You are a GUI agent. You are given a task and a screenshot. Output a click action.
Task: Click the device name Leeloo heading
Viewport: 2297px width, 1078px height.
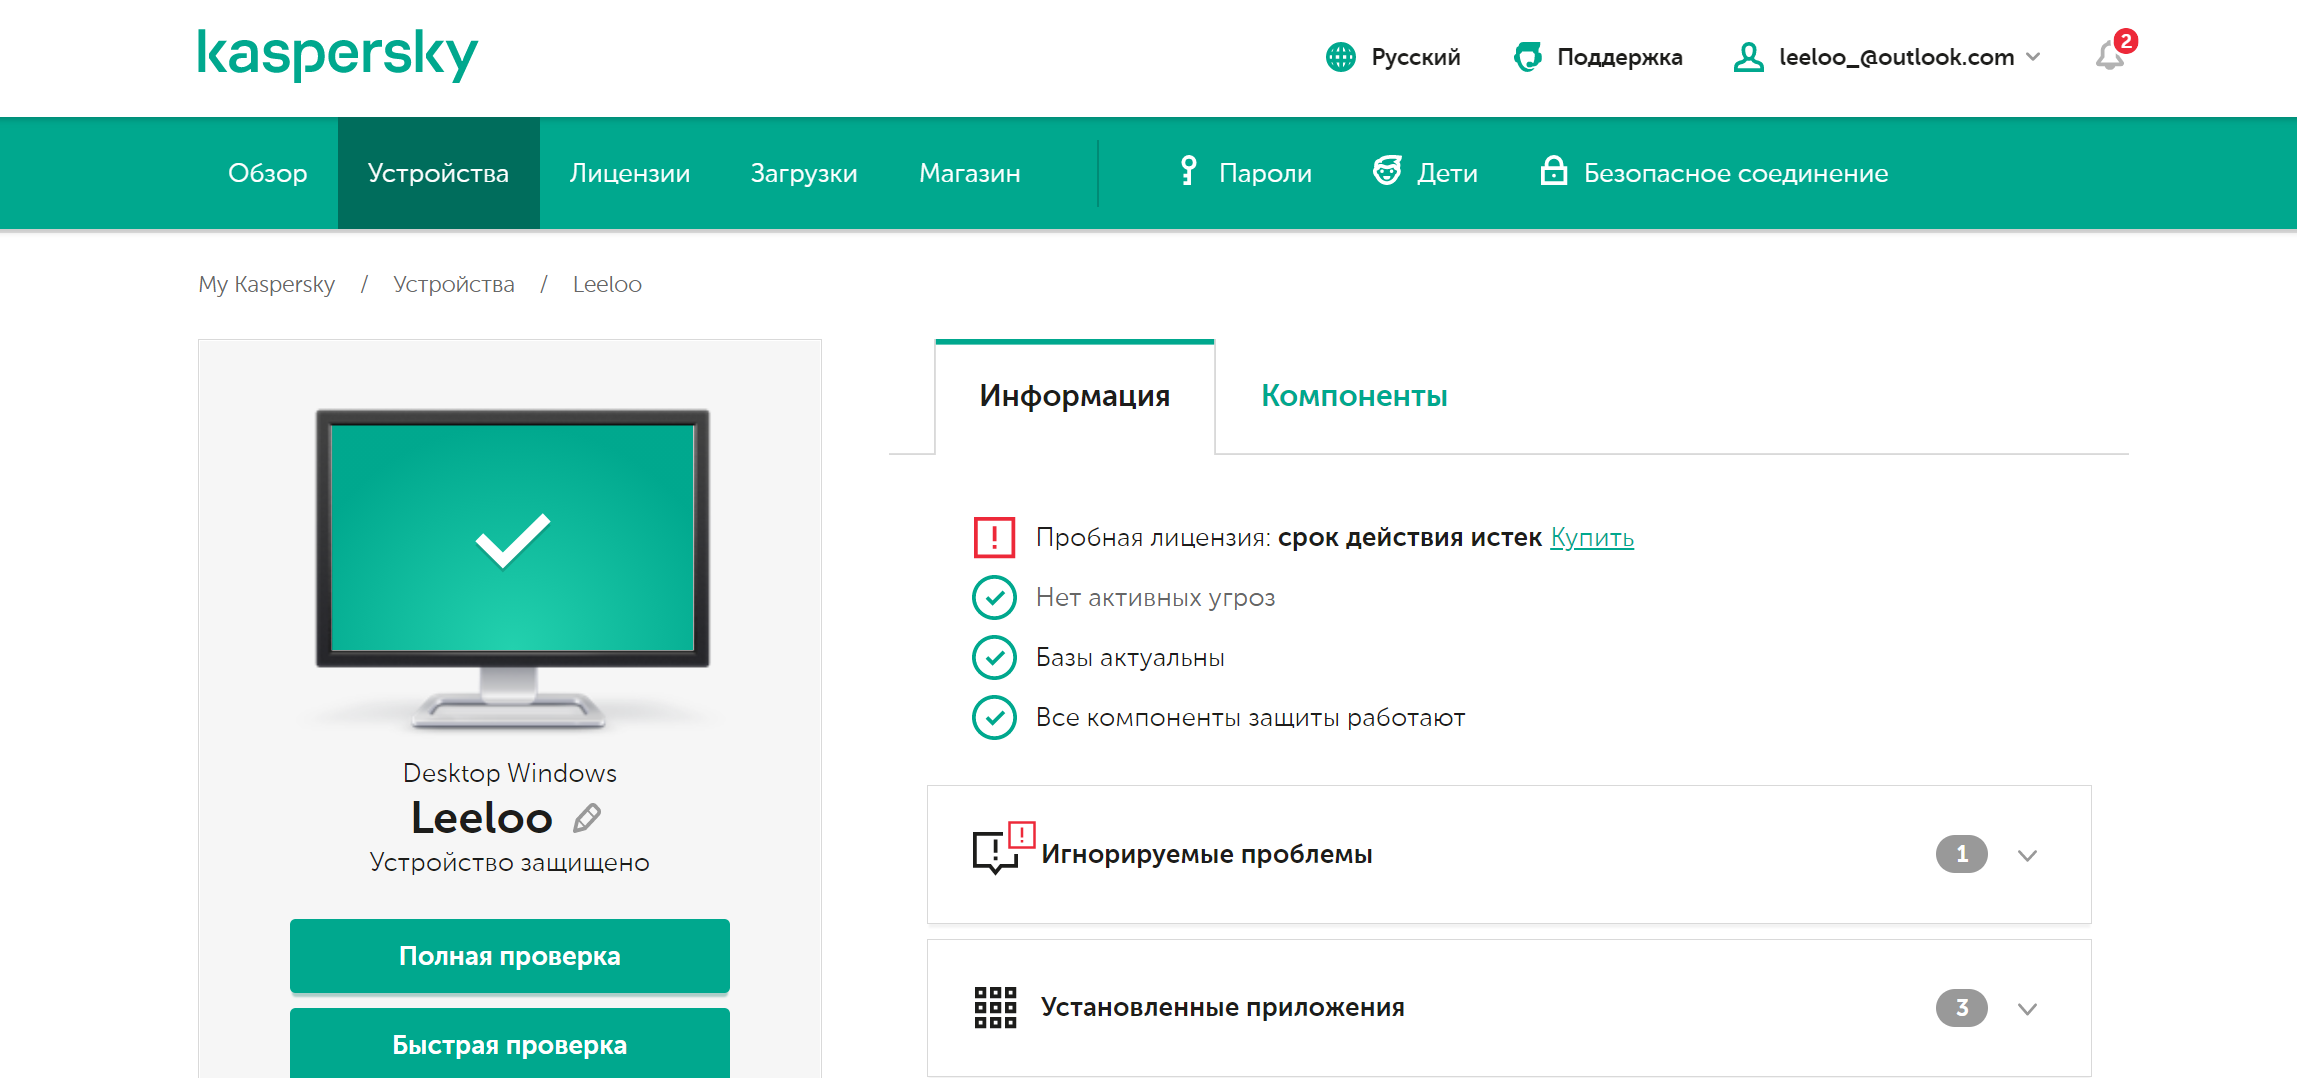[x=482, y=818]
